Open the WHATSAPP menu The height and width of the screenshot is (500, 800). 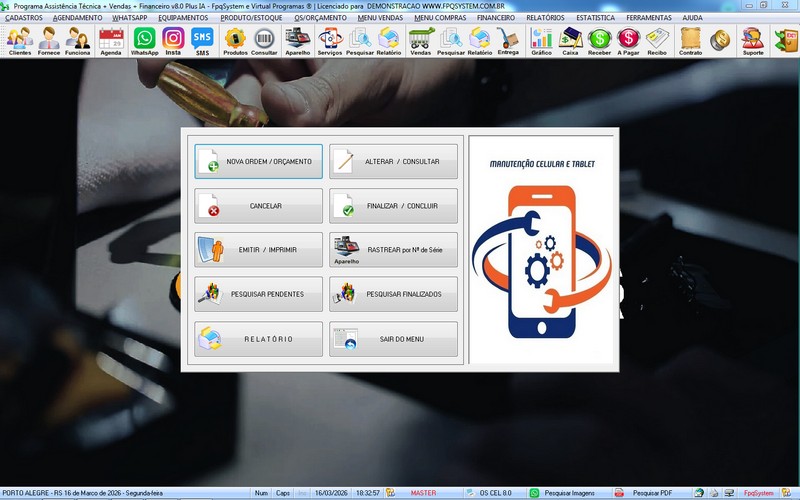coord(130,17)
